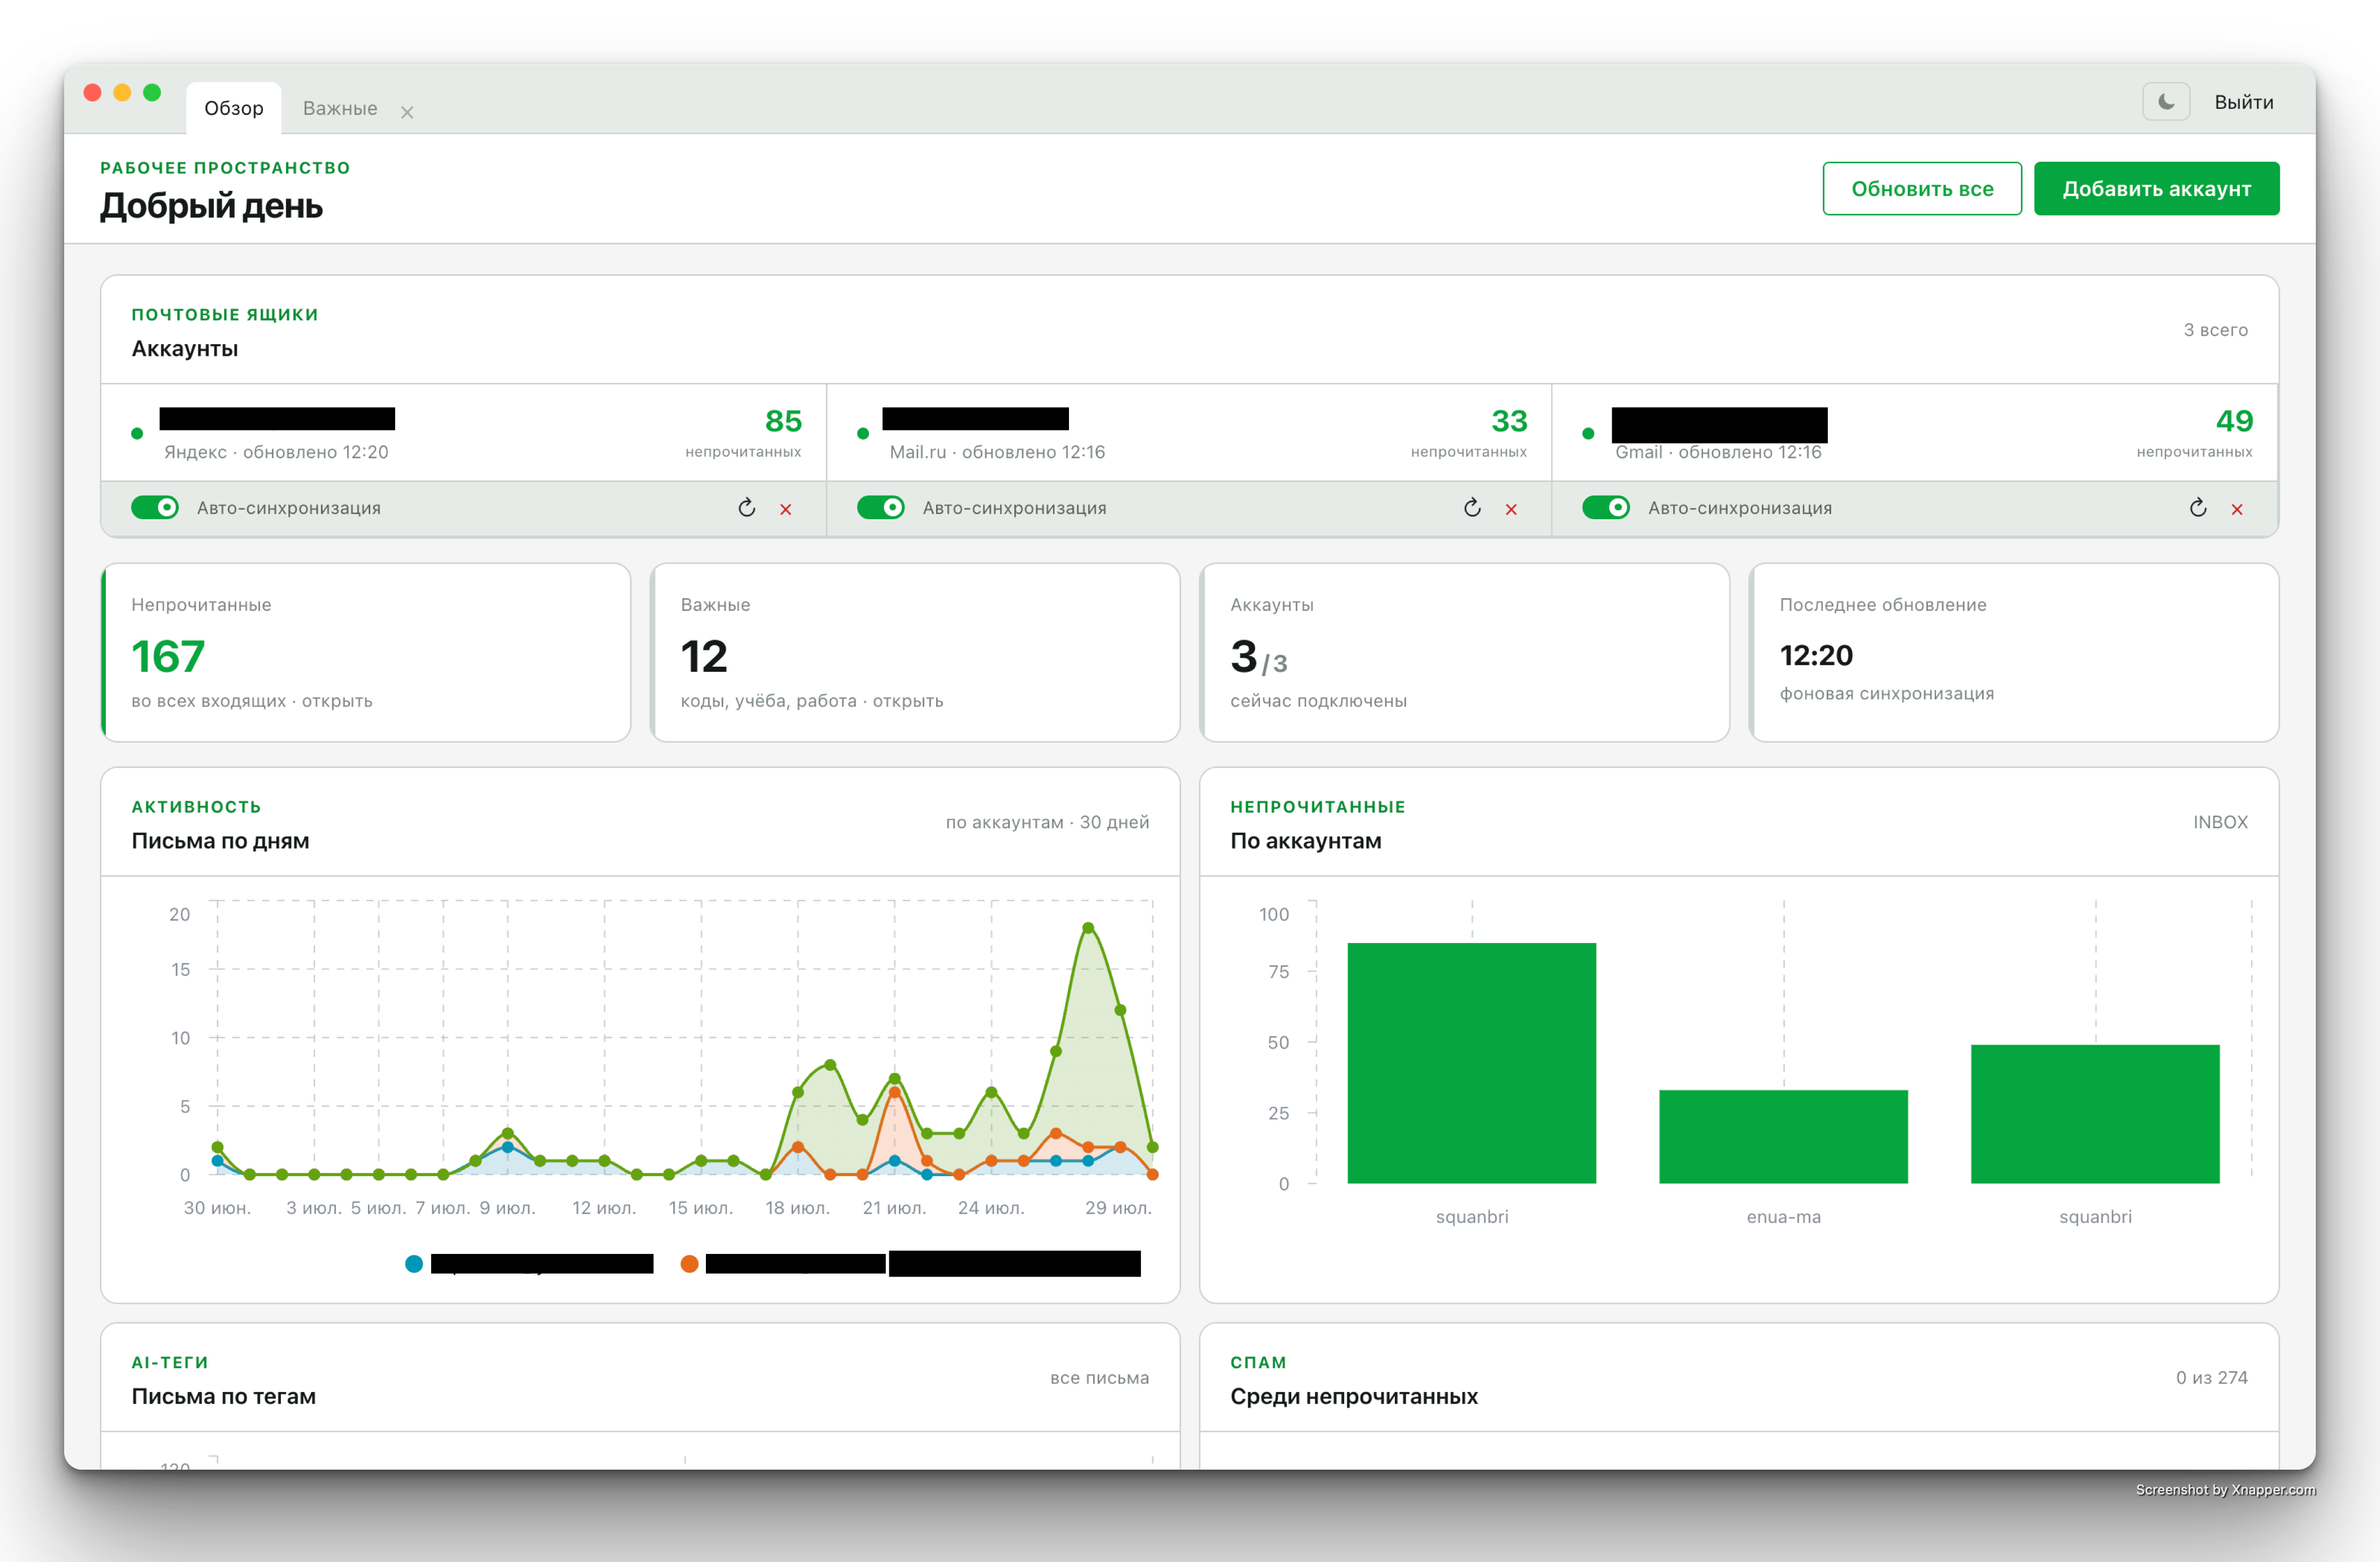Open the Важные tab
The image size is (2380, 1562).
point(340,108)
